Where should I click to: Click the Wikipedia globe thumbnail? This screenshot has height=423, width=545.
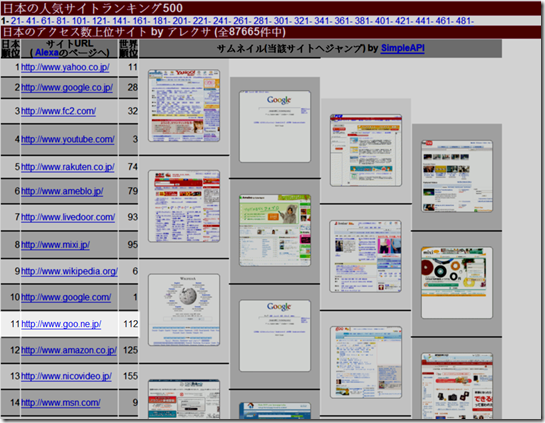point(184,310)
